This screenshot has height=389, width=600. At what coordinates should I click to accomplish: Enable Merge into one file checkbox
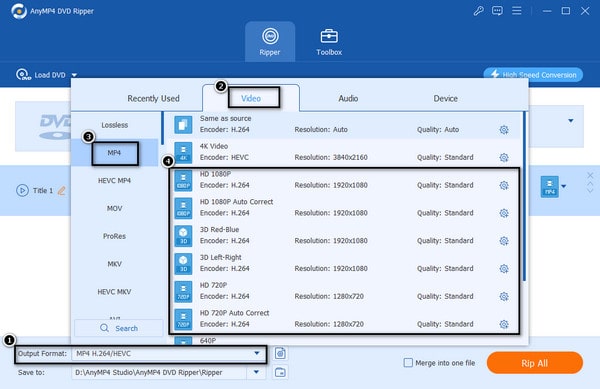[408, 363]
